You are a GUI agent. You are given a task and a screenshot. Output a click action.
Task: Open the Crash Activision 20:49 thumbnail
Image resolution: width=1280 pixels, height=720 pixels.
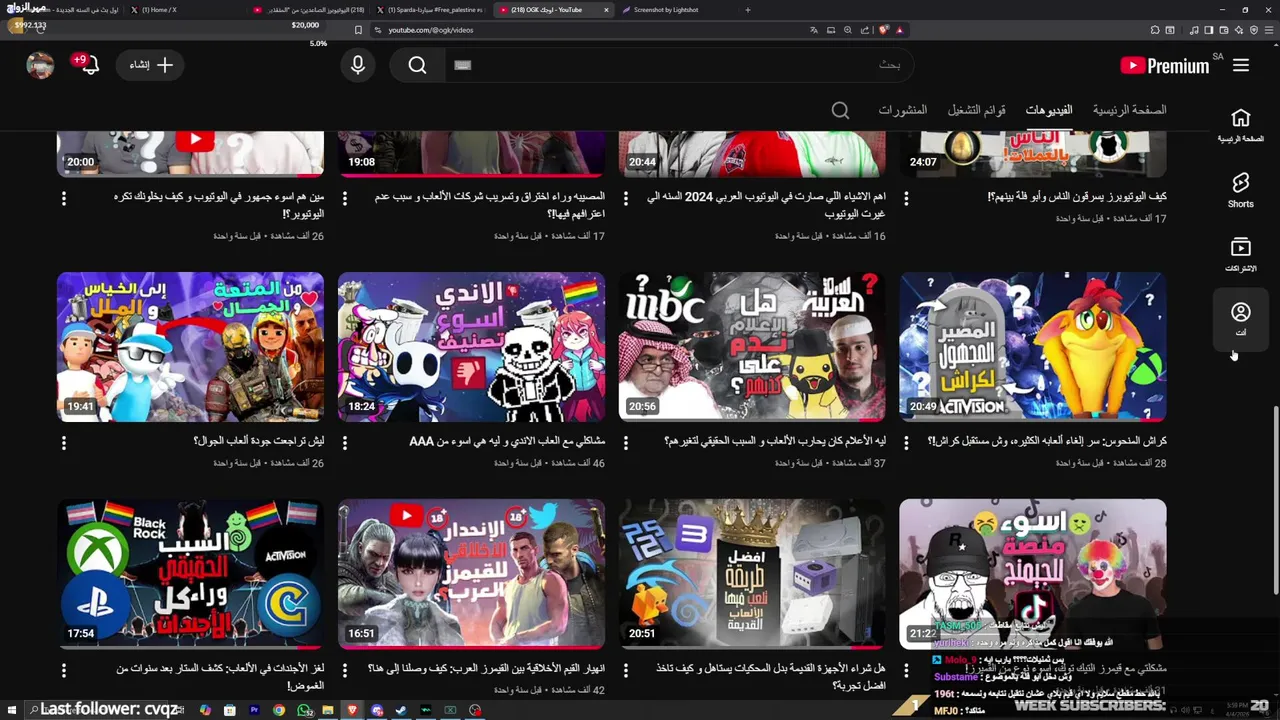coord(1032,347)
